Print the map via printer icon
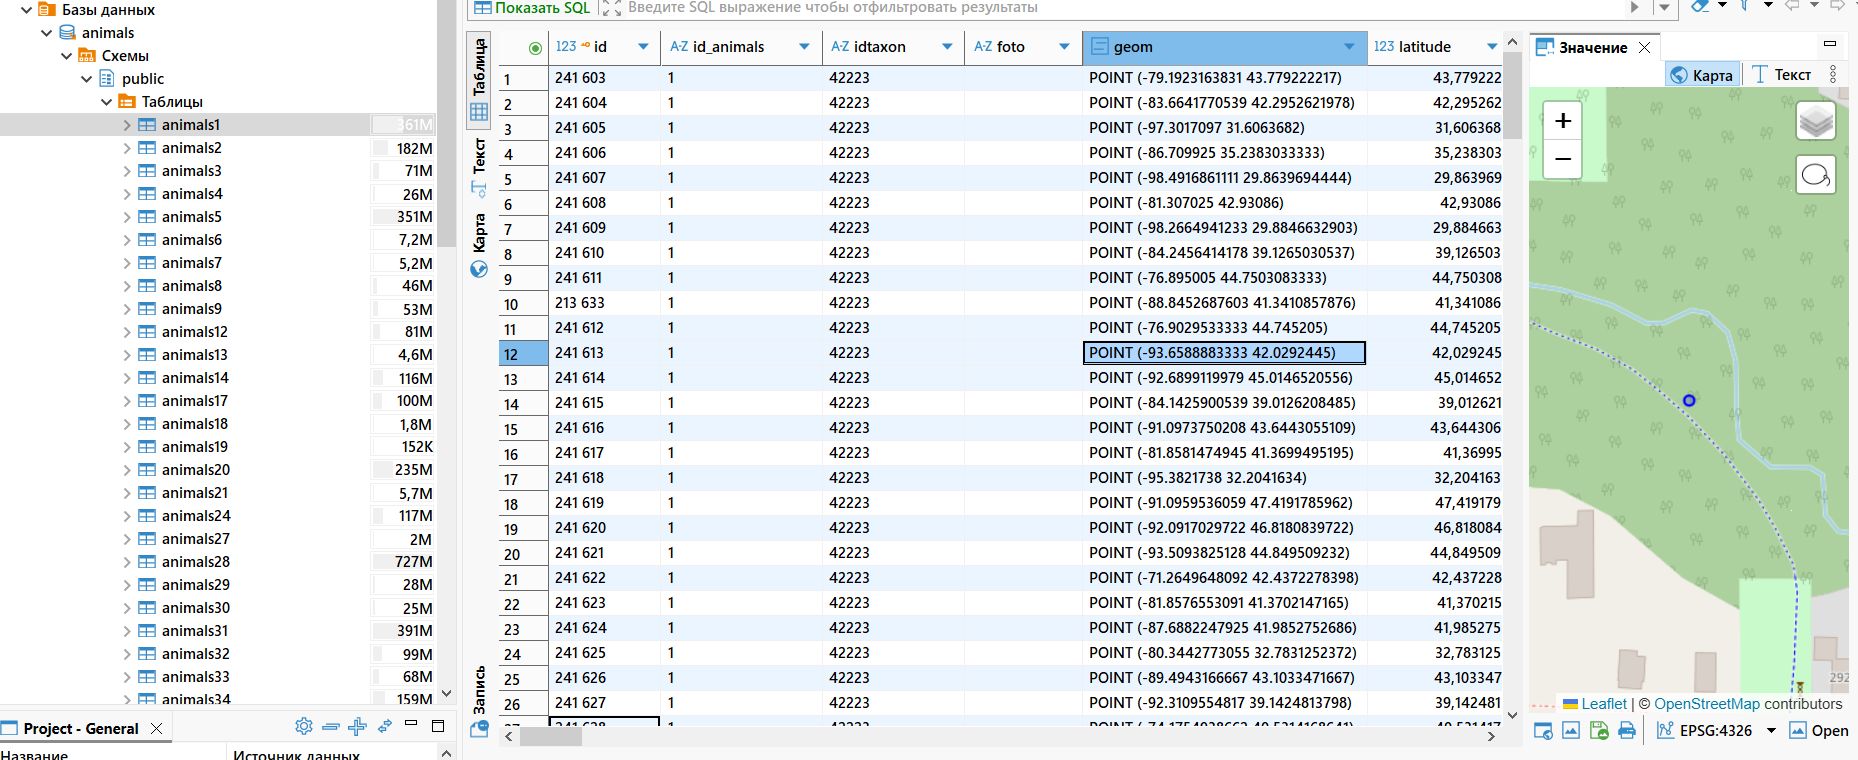This screenshot has width=1858, height=760. coord(1627,731)
